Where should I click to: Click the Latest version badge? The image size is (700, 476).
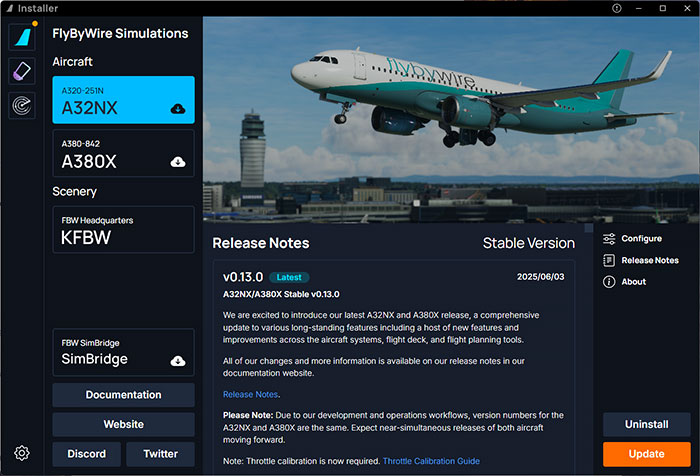pos(289,277)
